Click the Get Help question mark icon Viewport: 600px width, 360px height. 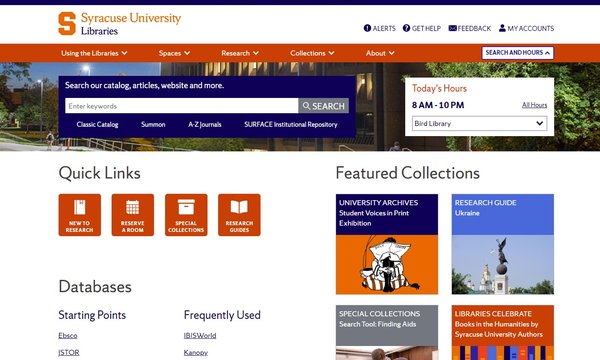[x=406, y=28]
